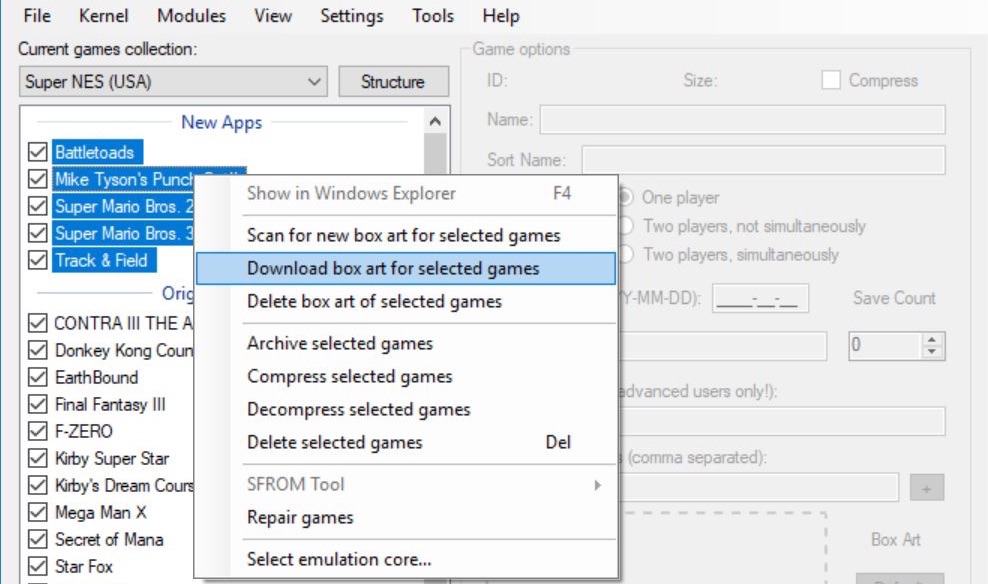Increase the Save Count value
Viewport: 988px width, 584px height.
932,340
